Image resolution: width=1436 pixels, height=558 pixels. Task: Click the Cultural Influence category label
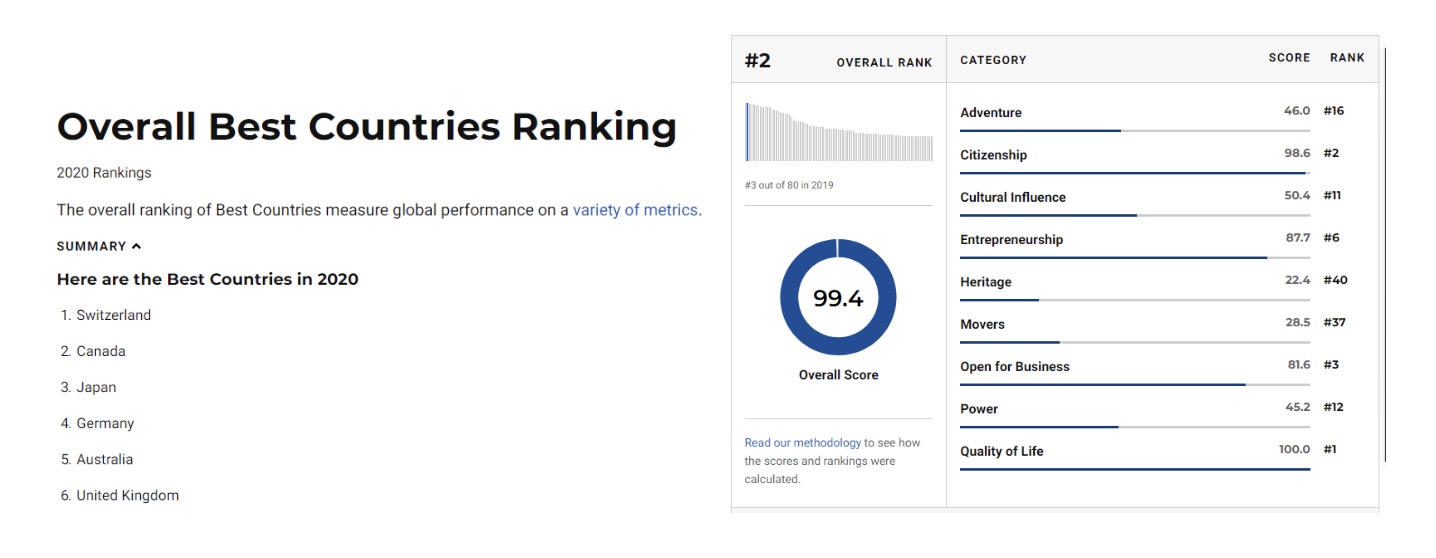1013,197
